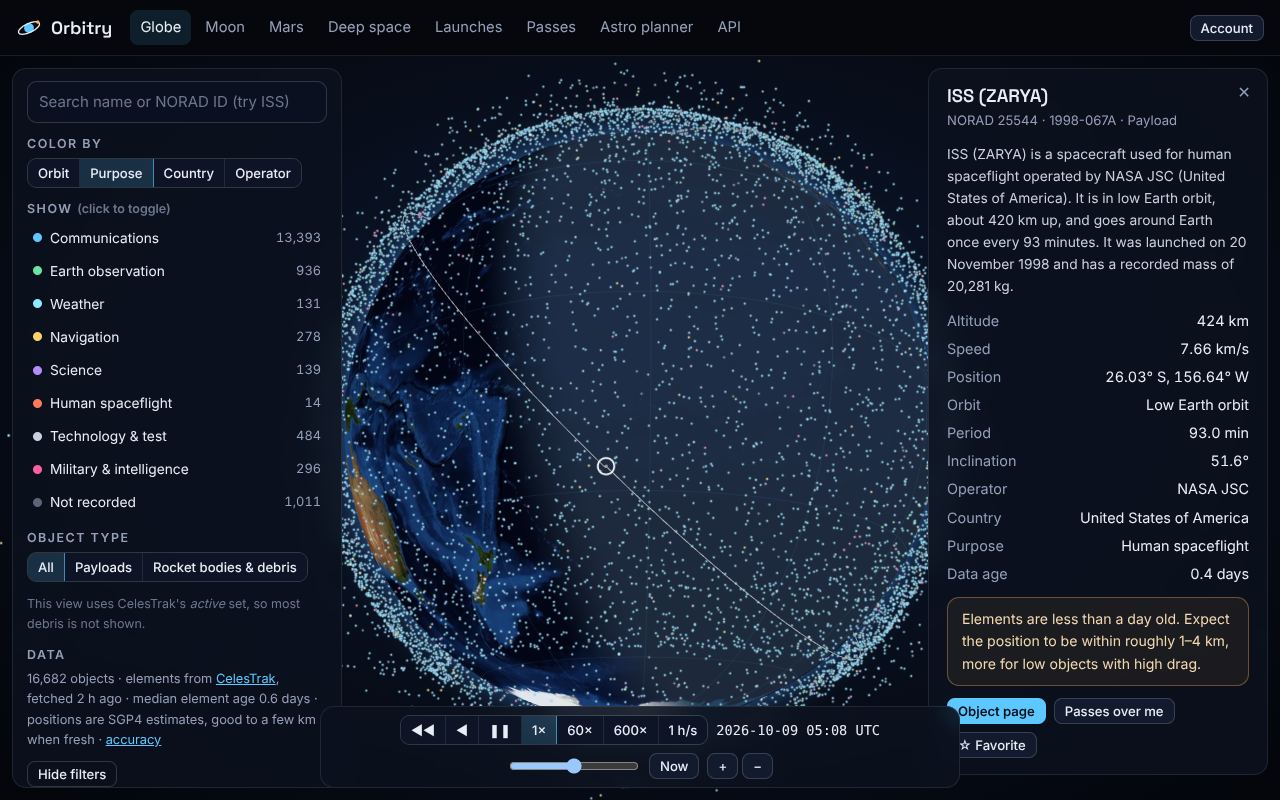
Task: Open the CelesTrak source link
Action: [x=246, y=678]
